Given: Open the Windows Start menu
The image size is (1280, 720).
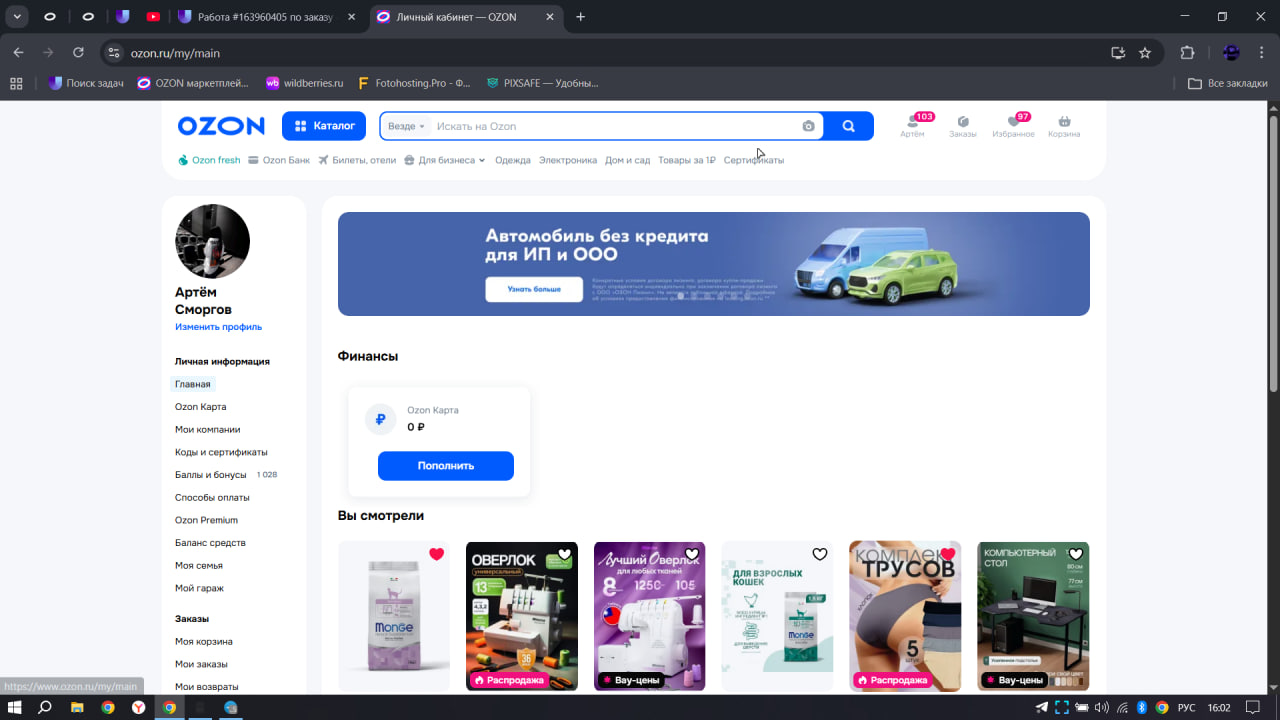Looking at the screenshot, I should tap(14, 707).
